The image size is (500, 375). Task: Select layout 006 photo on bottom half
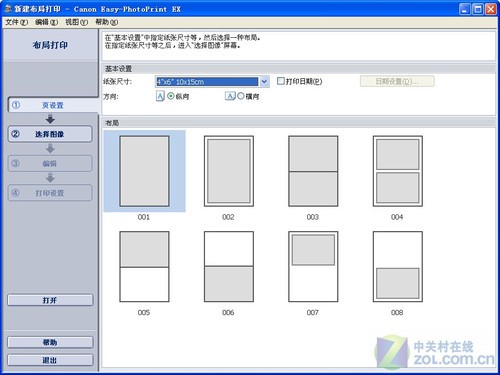point(229,267)
